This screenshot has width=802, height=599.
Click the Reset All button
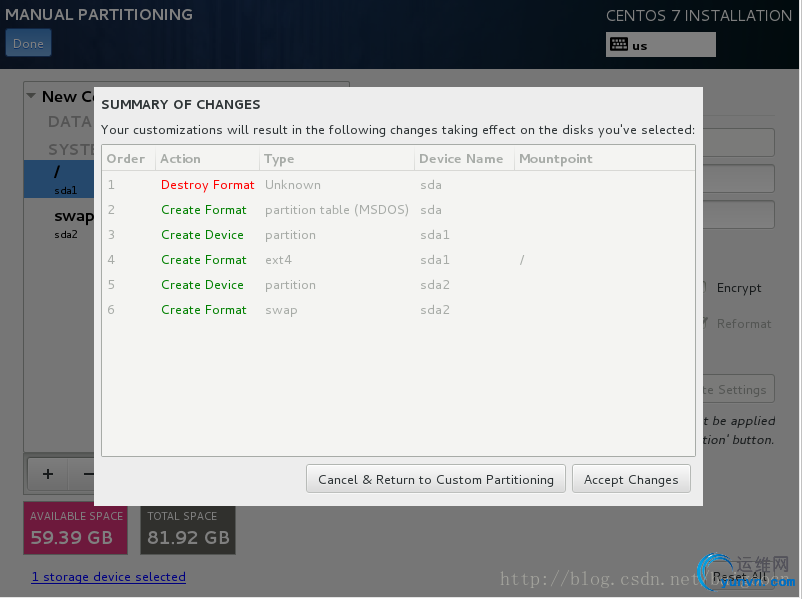pos(740,576)
